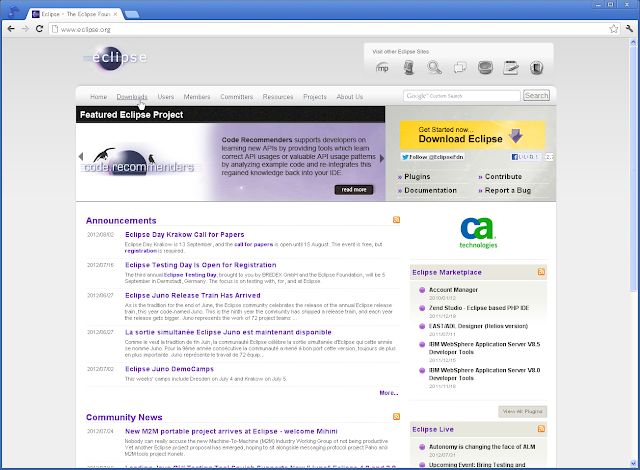
Task: Open the Members navigation item
Action: [x=197, y=97]
